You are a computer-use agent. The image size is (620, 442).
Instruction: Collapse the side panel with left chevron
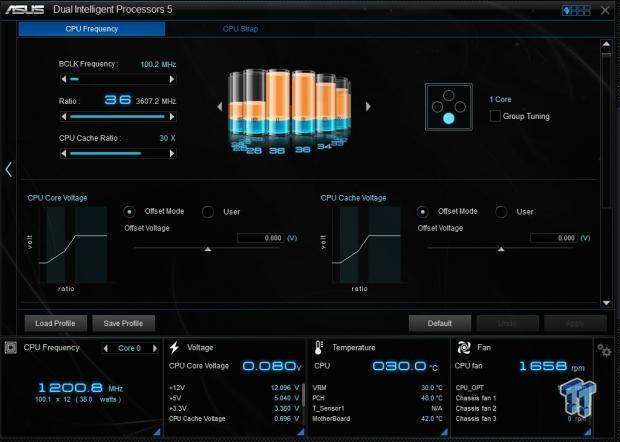9,169
